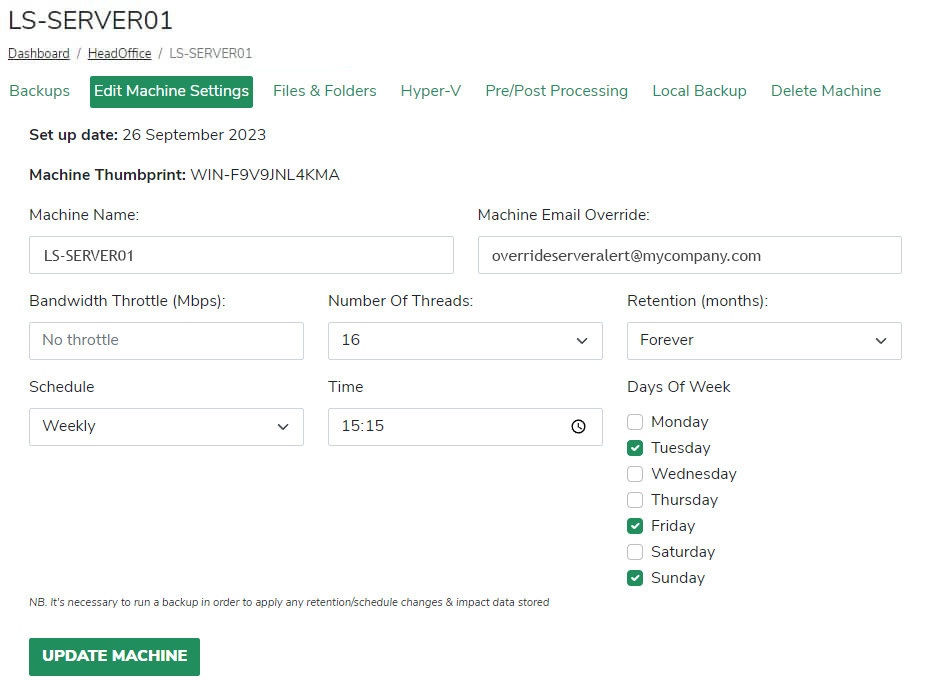Uncheck the Tuesday checkbox

(635, 448)
